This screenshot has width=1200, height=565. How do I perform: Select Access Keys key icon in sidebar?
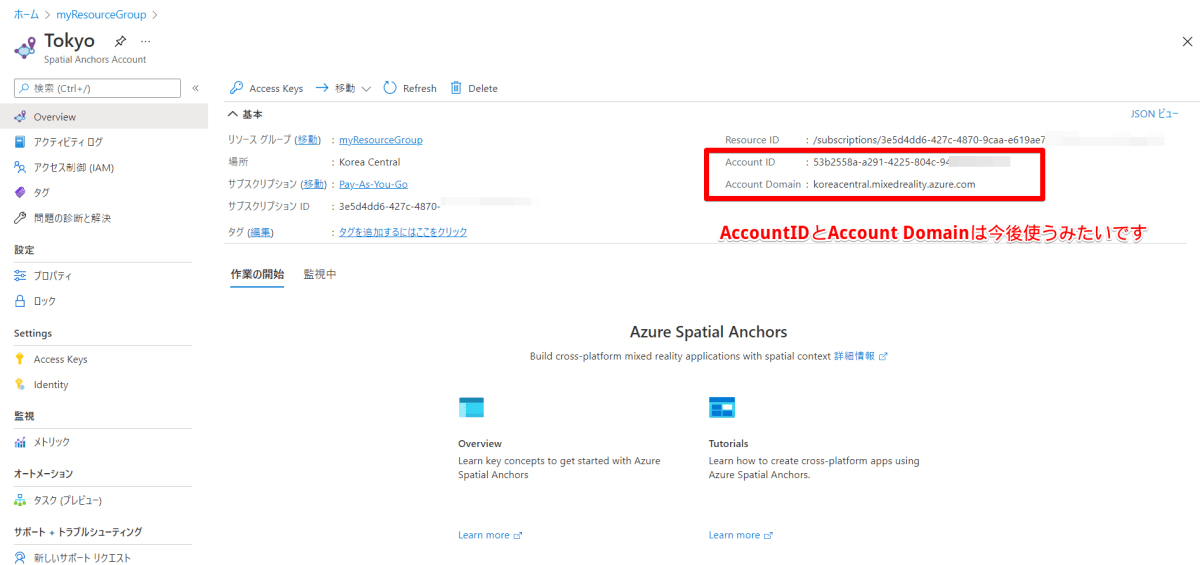21,359
